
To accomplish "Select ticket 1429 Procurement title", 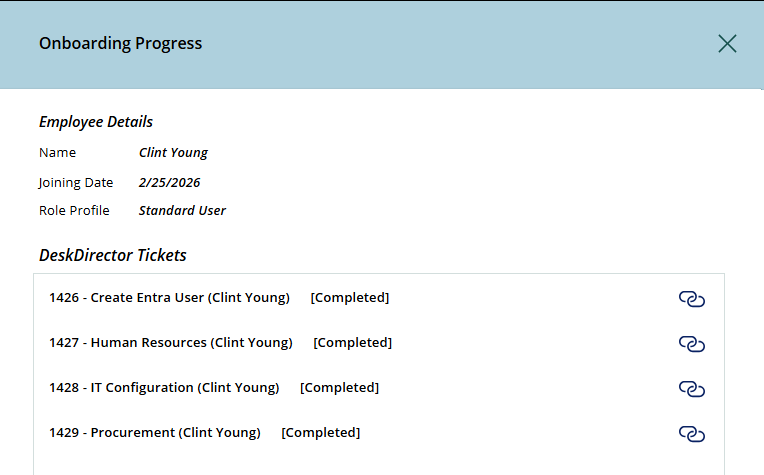I will pos(155,432).
